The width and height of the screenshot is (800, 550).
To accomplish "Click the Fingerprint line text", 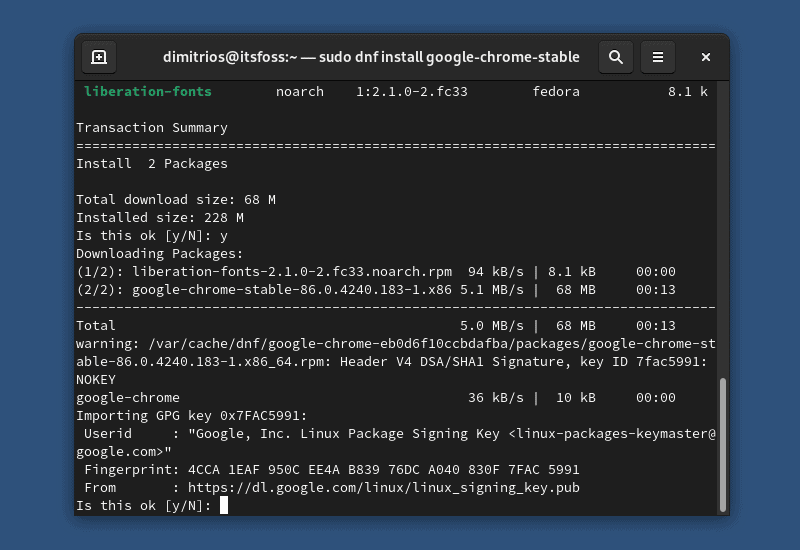I will (x=332, y=470).
